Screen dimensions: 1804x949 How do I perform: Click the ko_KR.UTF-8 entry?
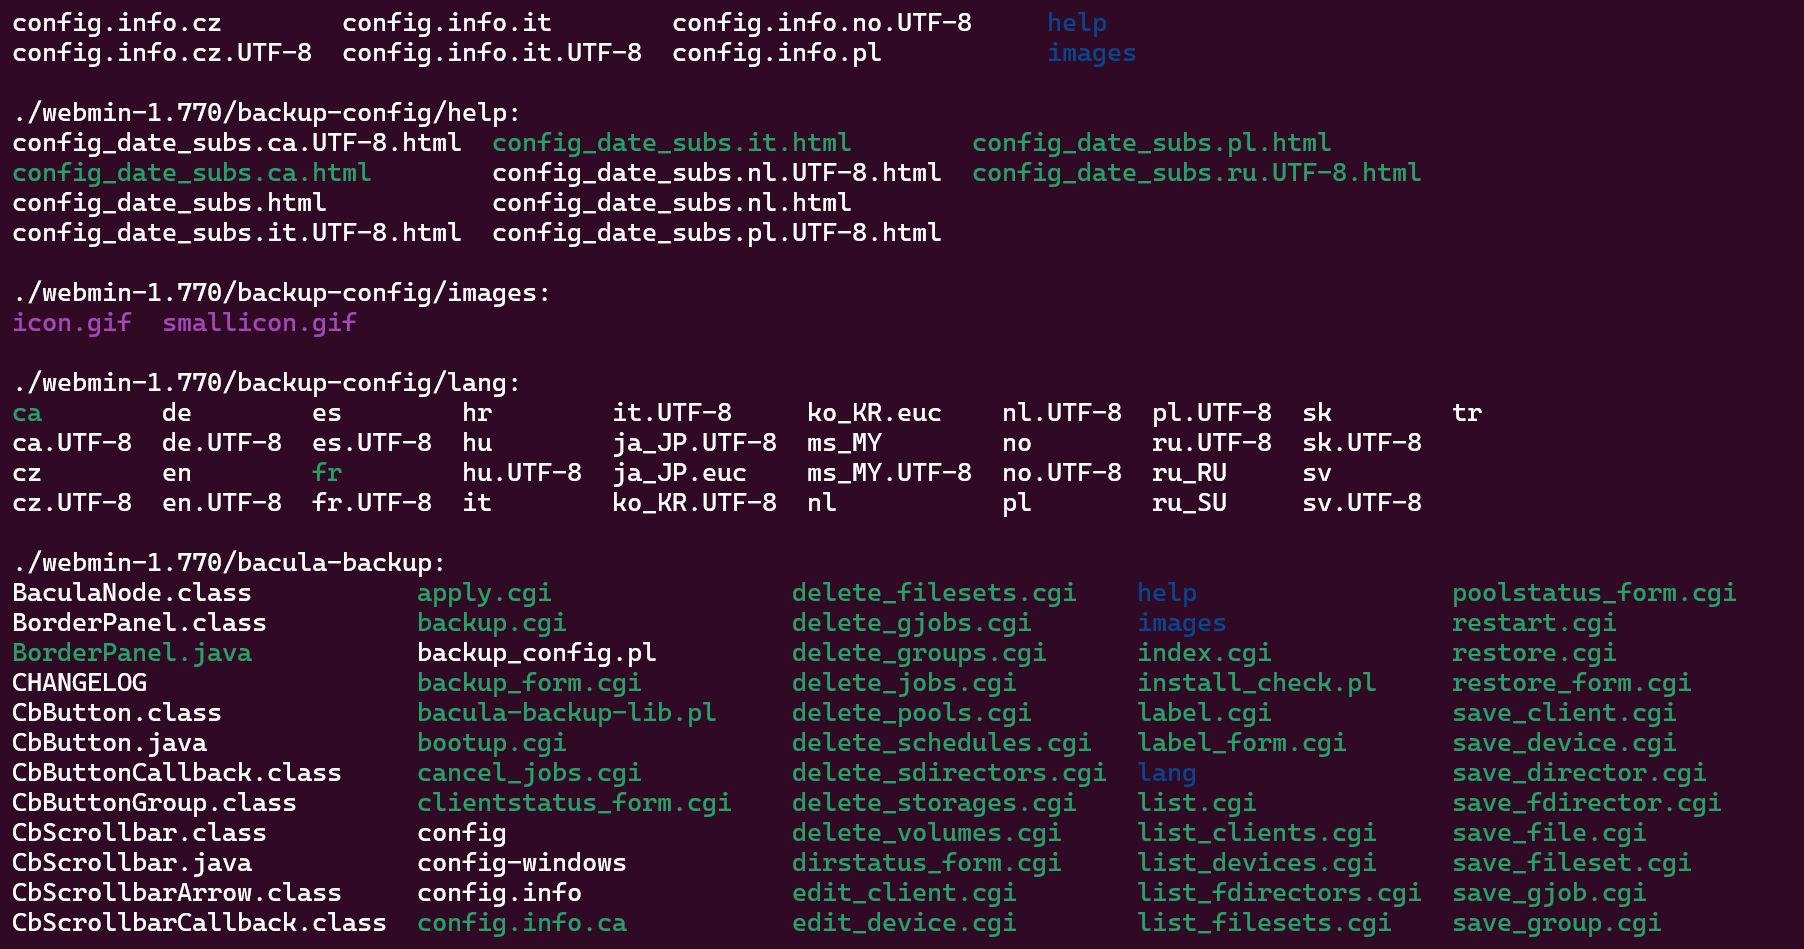(x=695, y=503)
